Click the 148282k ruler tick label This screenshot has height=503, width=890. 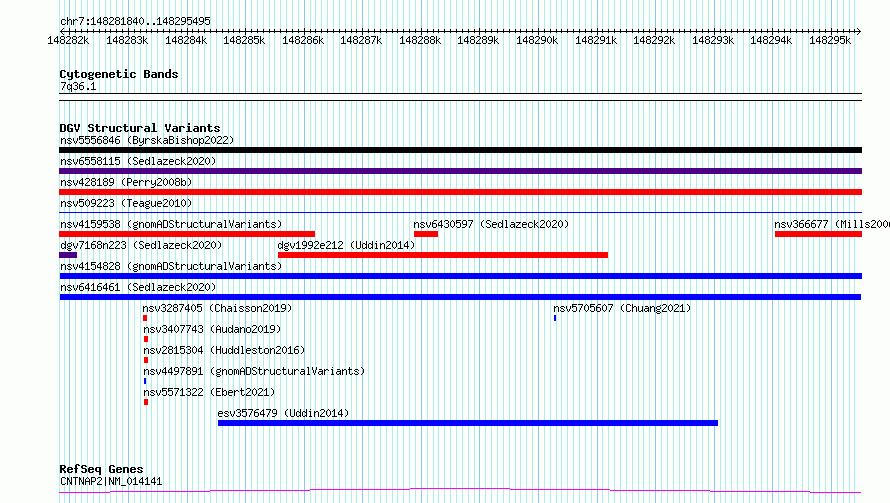[68, 40]
